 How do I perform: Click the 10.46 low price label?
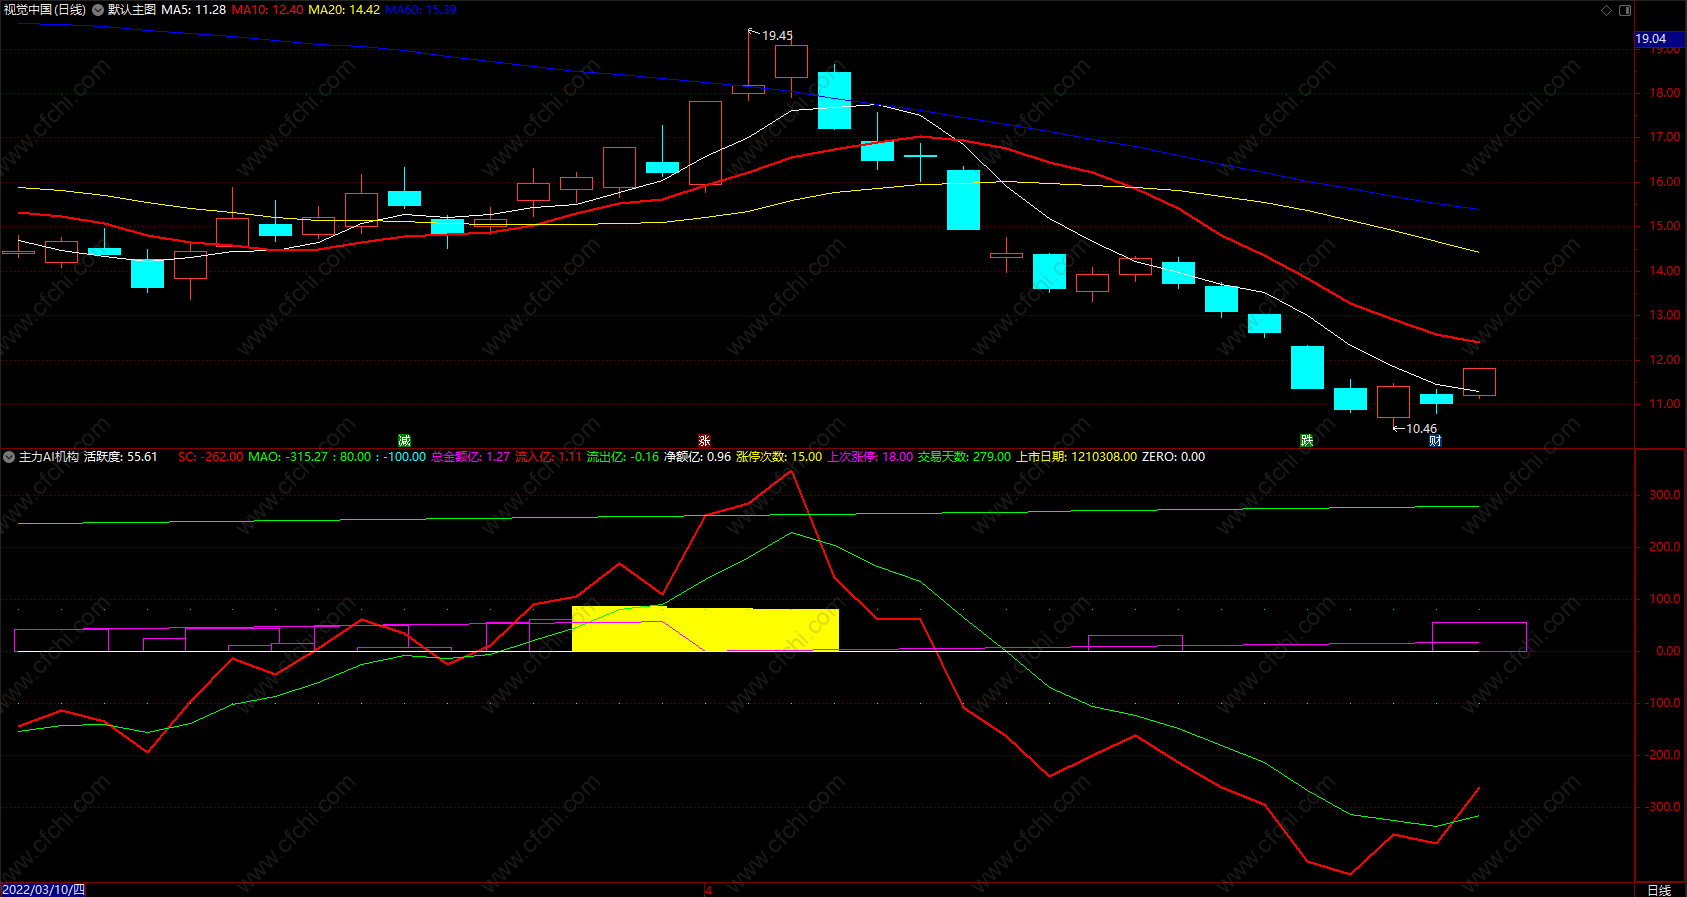(1421, 429)
